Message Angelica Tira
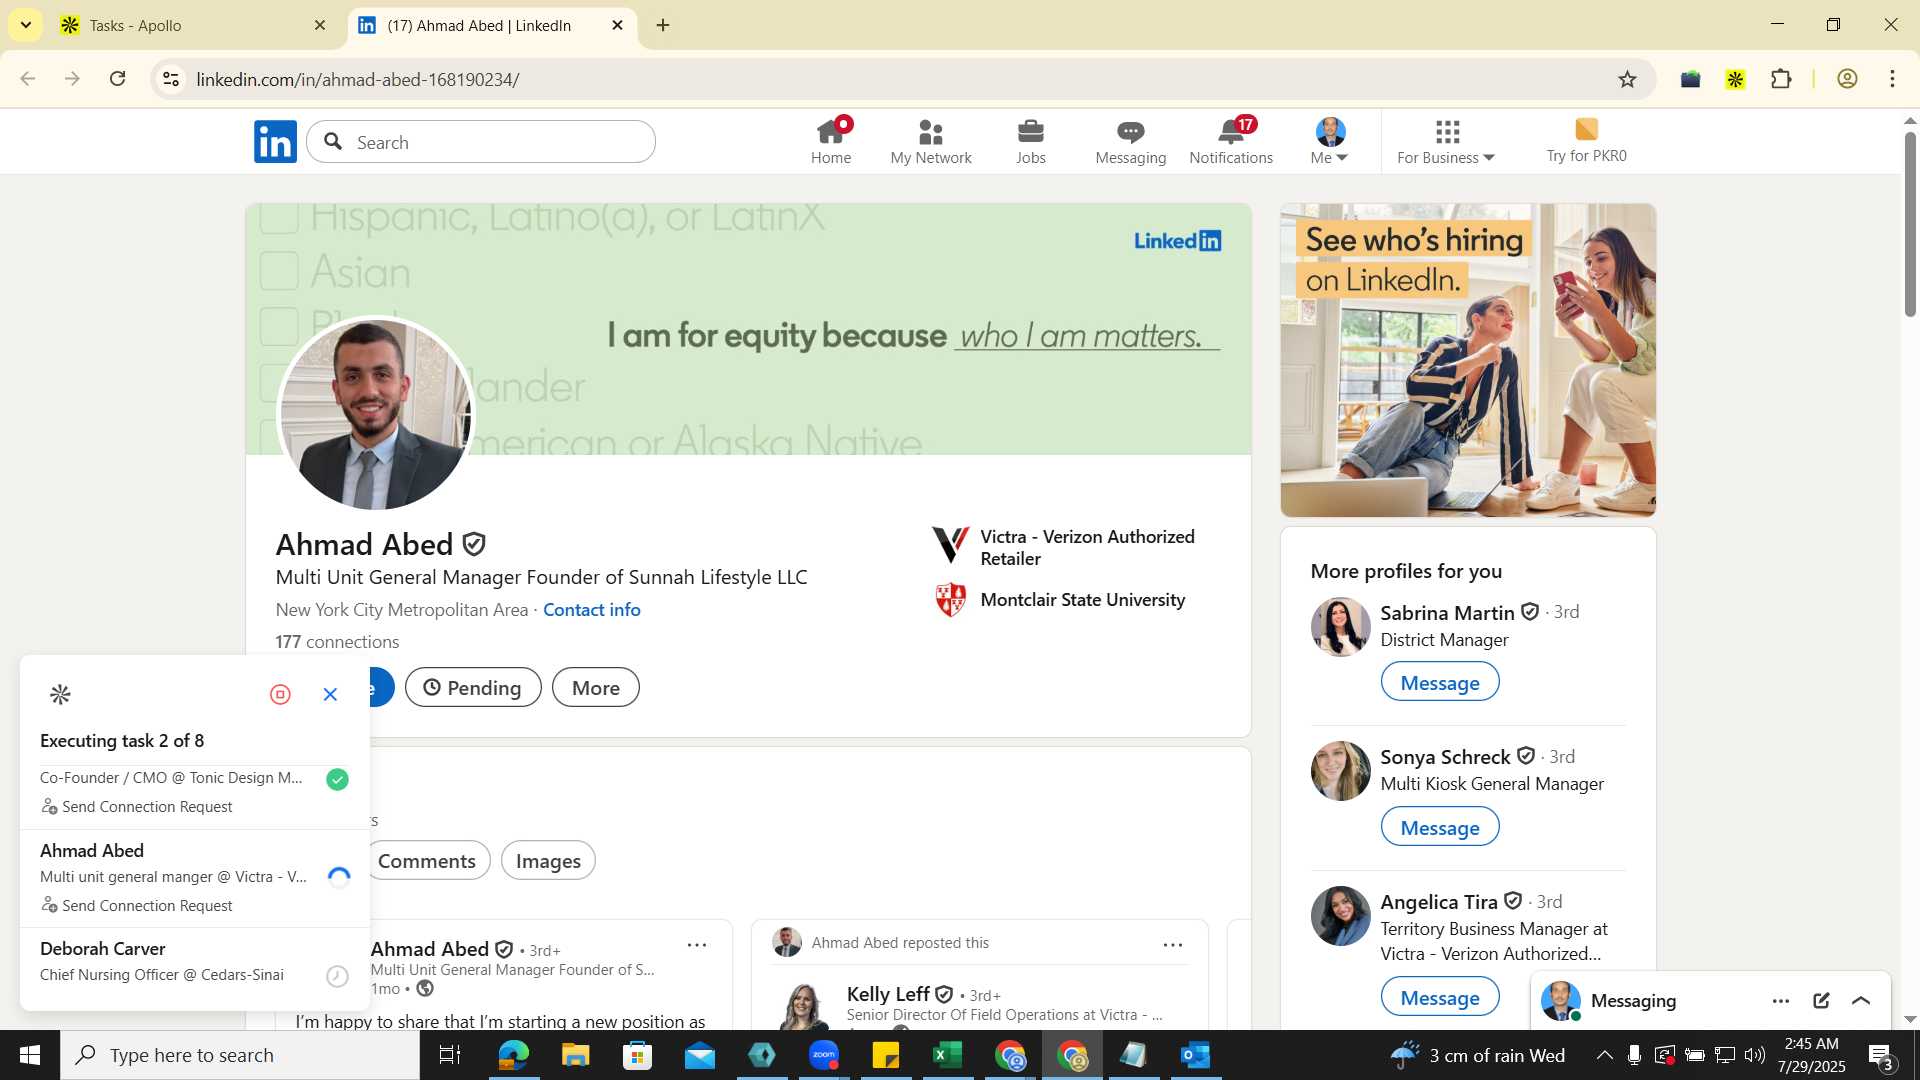The height and width of the screenshot is (1080, 1920). tap(1440, 997)
